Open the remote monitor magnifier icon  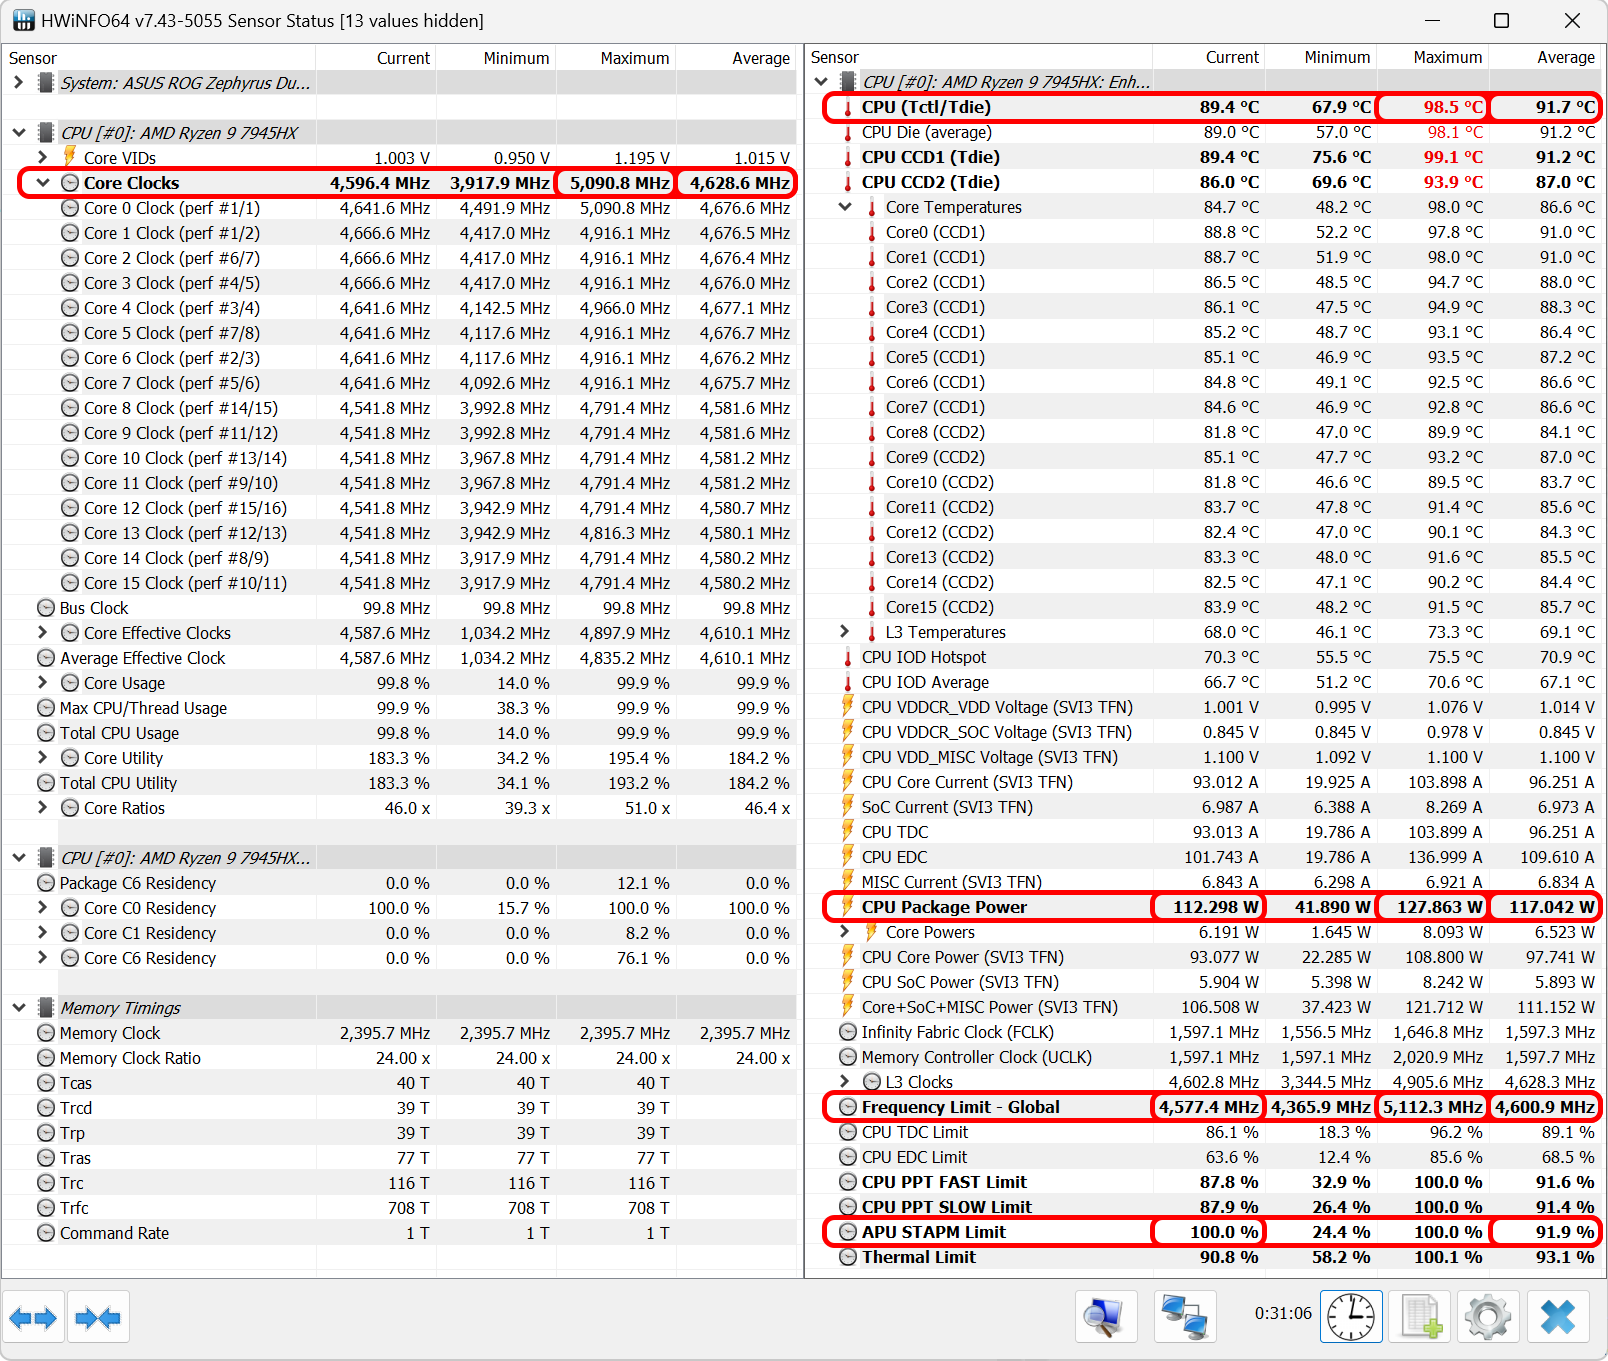click(x=1106, y=1317)
